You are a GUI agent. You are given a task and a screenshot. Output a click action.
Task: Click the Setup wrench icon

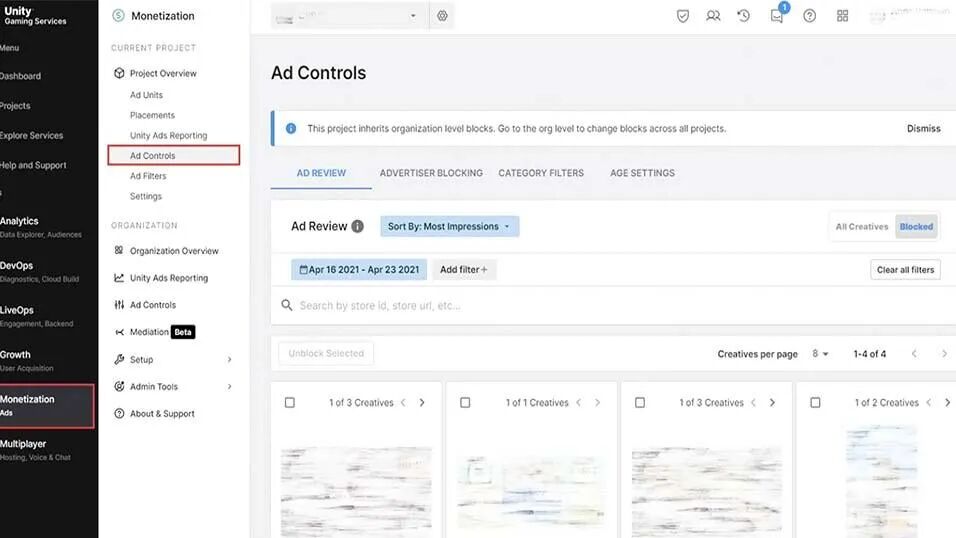click(x=119, y=359)
